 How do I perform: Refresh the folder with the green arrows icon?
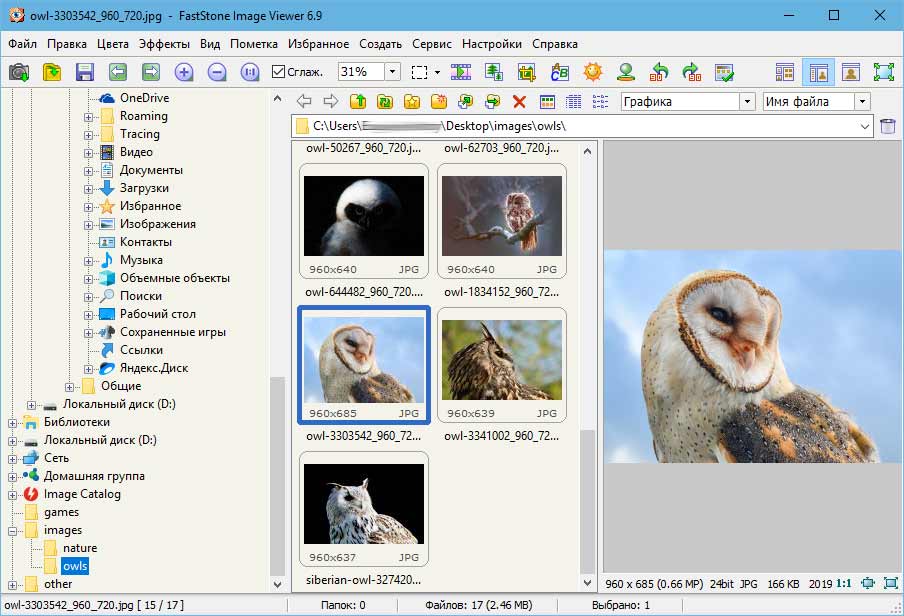pyautogui.click(x=385, y=101)
